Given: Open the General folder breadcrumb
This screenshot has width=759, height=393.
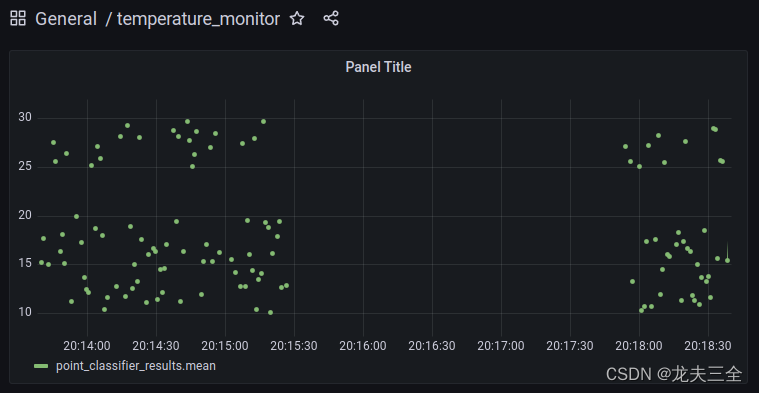Looking at the screenshot, I should 66,19.
